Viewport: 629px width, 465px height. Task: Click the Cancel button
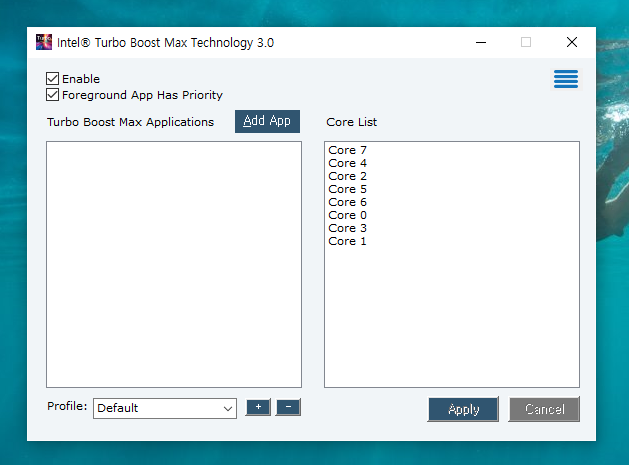click(x=544, y=409)
